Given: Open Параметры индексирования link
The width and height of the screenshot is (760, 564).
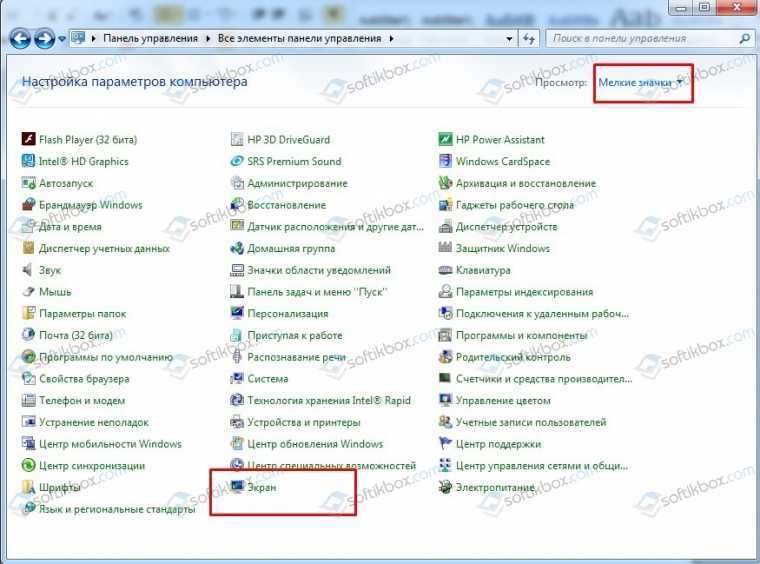Looking at the screenshot, I should coord(524,292).
